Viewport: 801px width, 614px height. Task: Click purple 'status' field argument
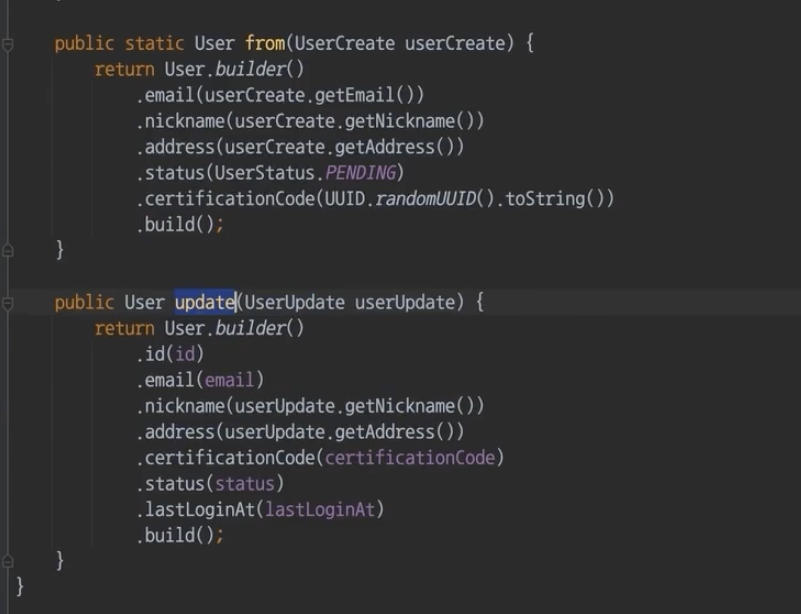pos(244,484)
